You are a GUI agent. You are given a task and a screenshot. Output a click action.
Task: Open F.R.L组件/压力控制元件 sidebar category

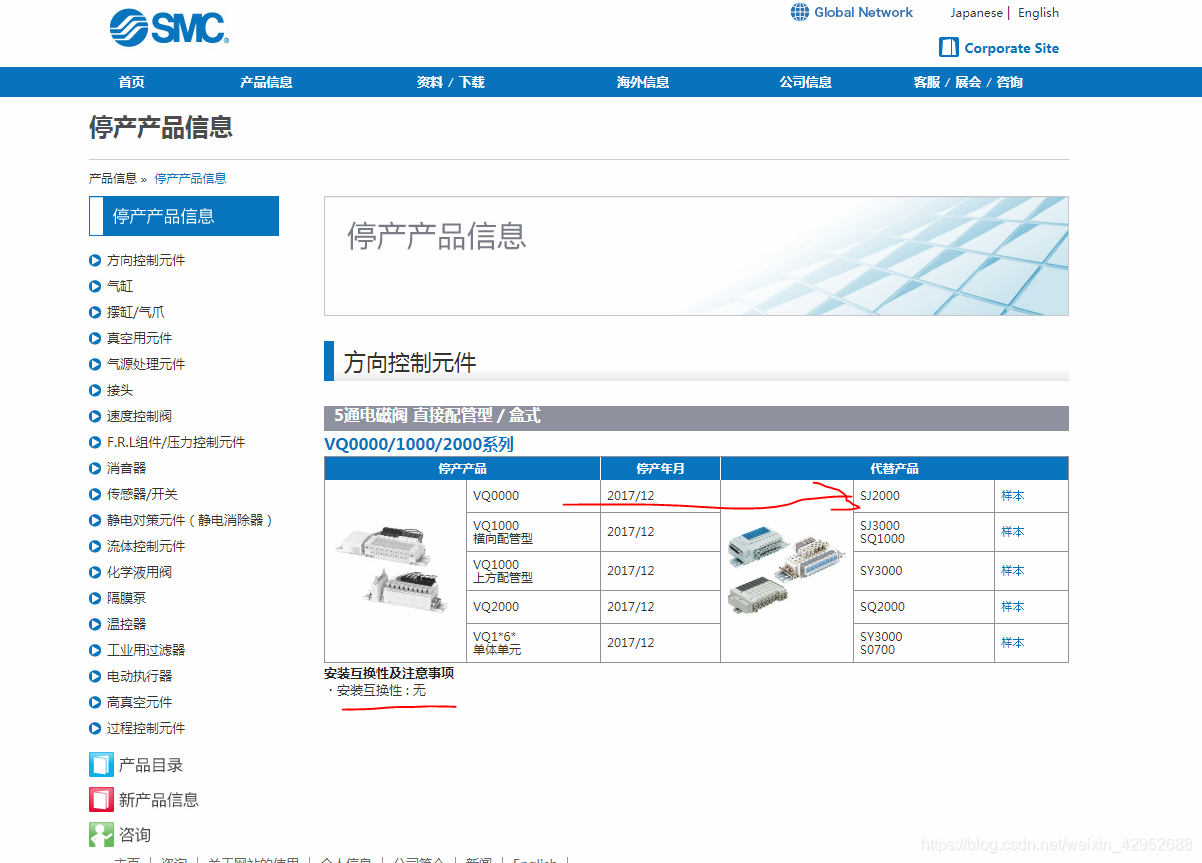click(x=176, y=442)
